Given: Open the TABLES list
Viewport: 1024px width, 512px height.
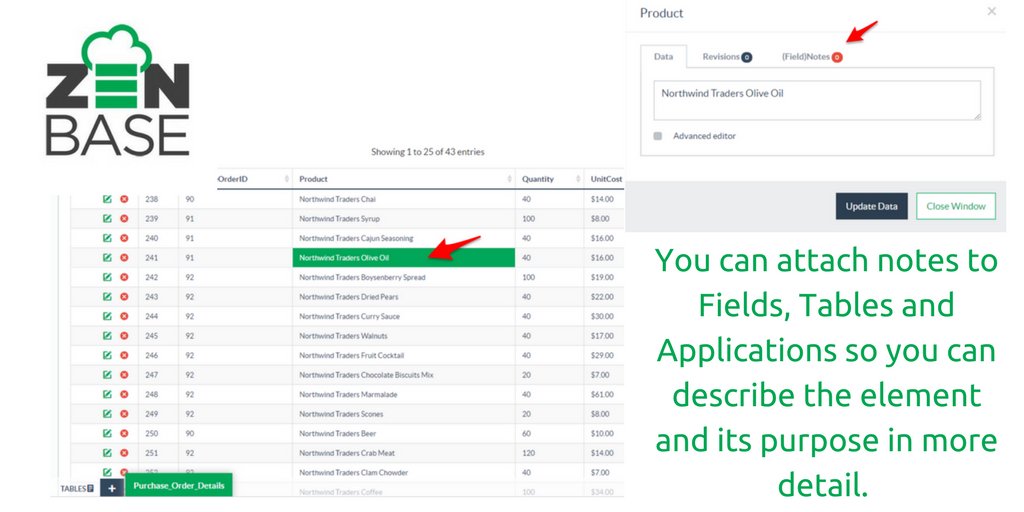Looking at the screenshot, I should pyautogui.click(x=77, y=488).
